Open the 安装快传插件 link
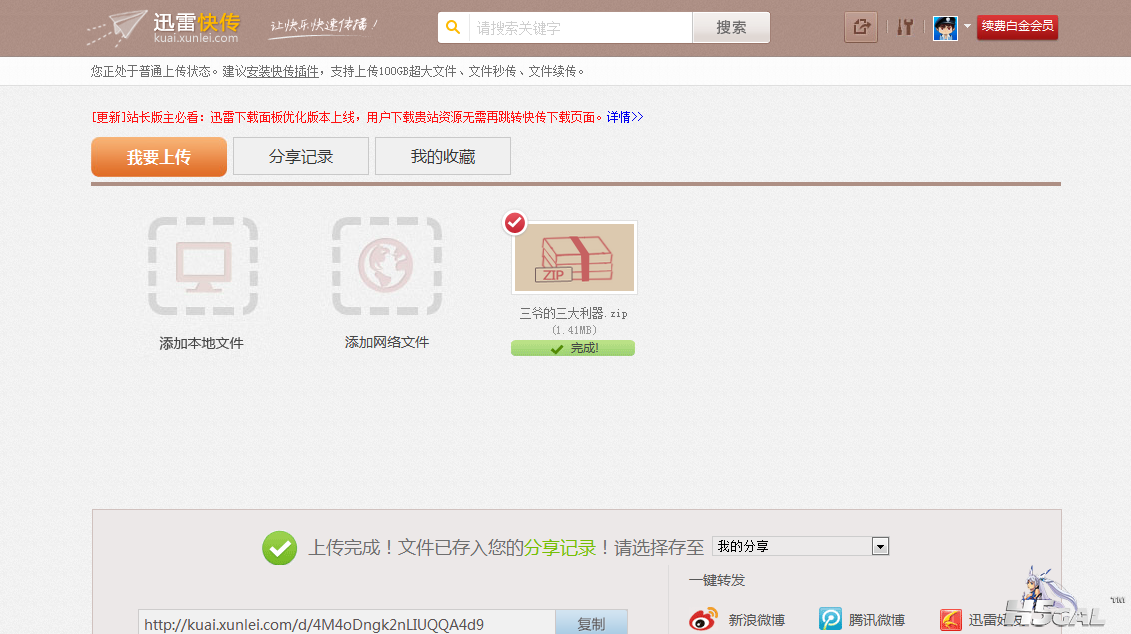 [x=283, y=71]
